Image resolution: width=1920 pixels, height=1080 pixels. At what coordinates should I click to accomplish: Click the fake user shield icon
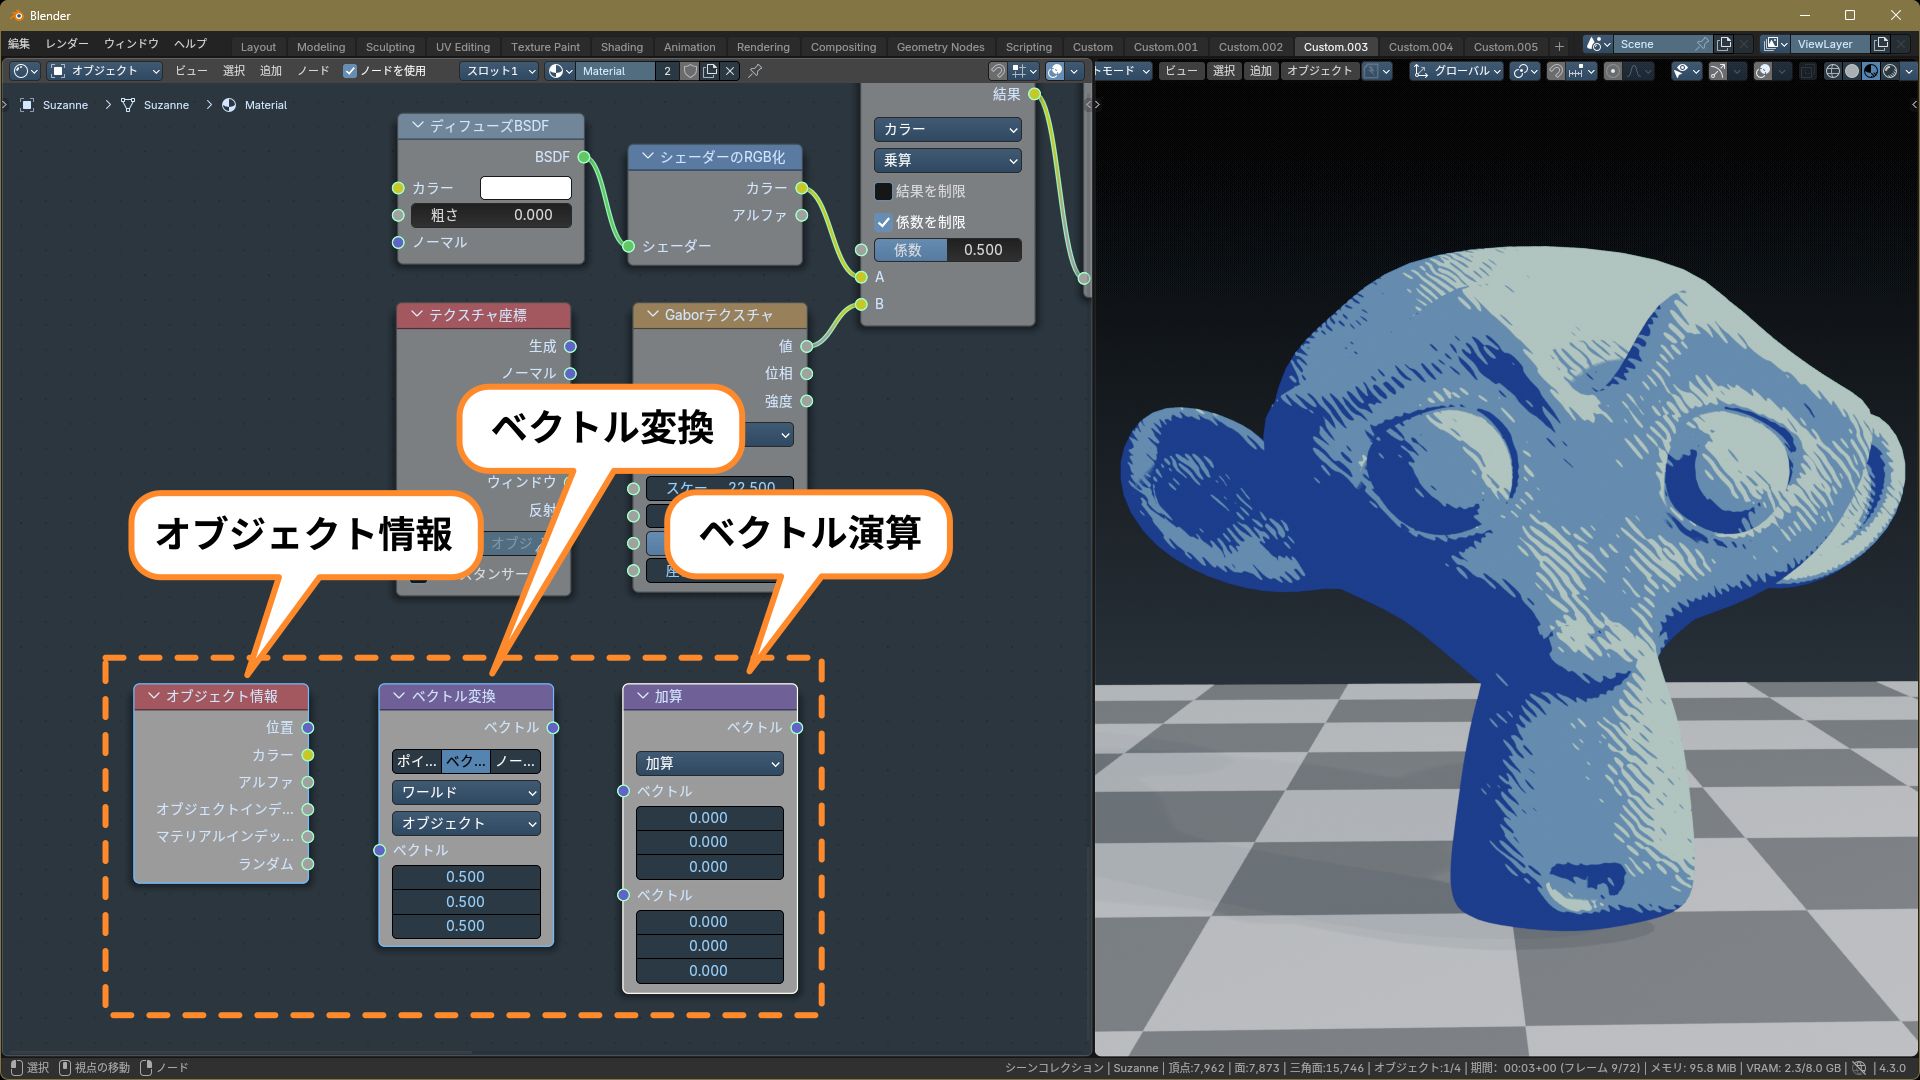[690, 71]
